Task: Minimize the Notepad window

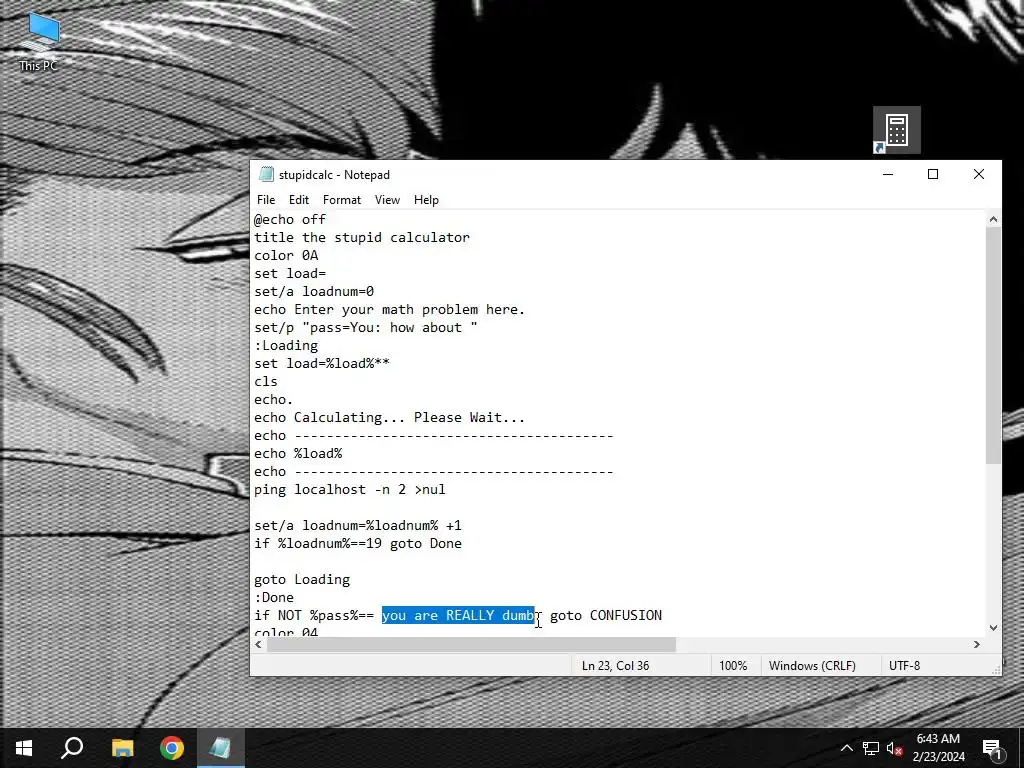Action: (x=888, y=174)
